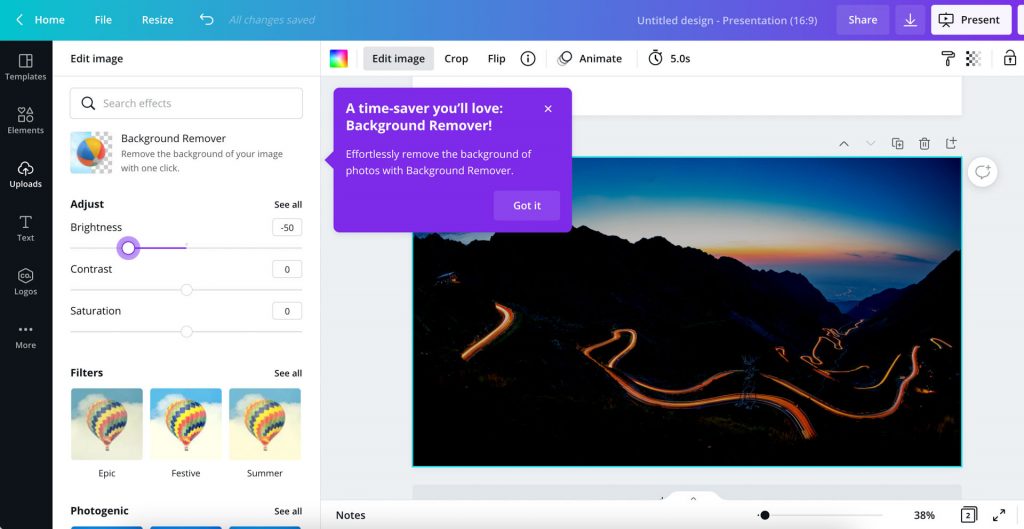The height and width of the screenshot is (529, 1024).
Task: Click the duplicate page icon
Action: click(898, 144)
